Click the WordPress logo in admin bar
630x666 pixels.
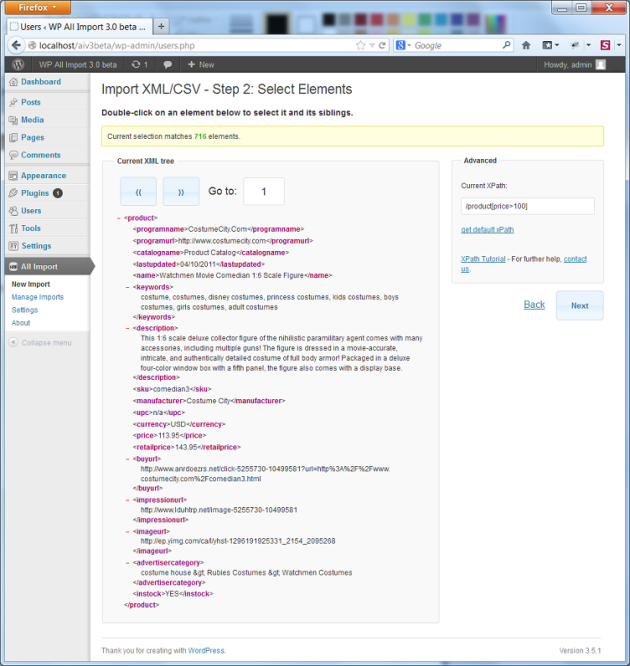pyautogui.click(x=18, y=65)
